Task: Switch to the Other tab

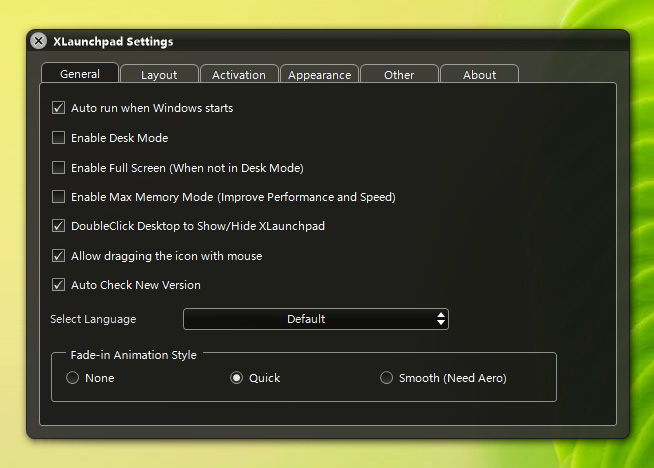Action: tap(399, 75)
